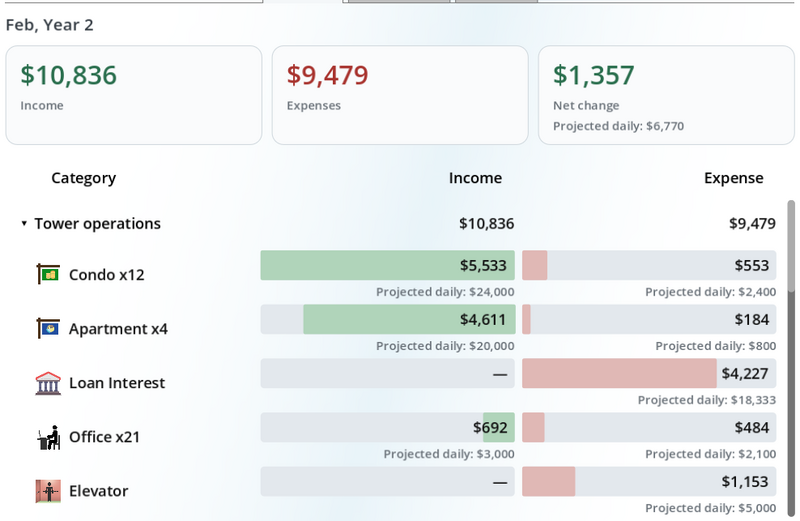
Task: Click the Income column header
Action: point(475,178)
